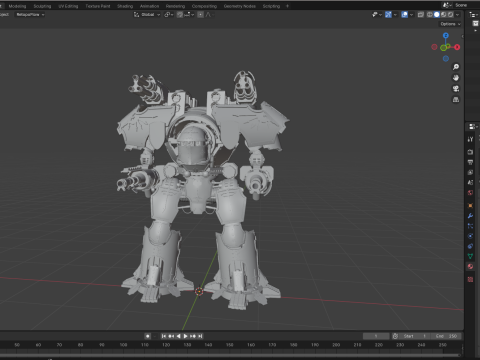The image size is (480, 360).
Task: Open the RetopoFlow dropdown in header
Action: (30, 15)
